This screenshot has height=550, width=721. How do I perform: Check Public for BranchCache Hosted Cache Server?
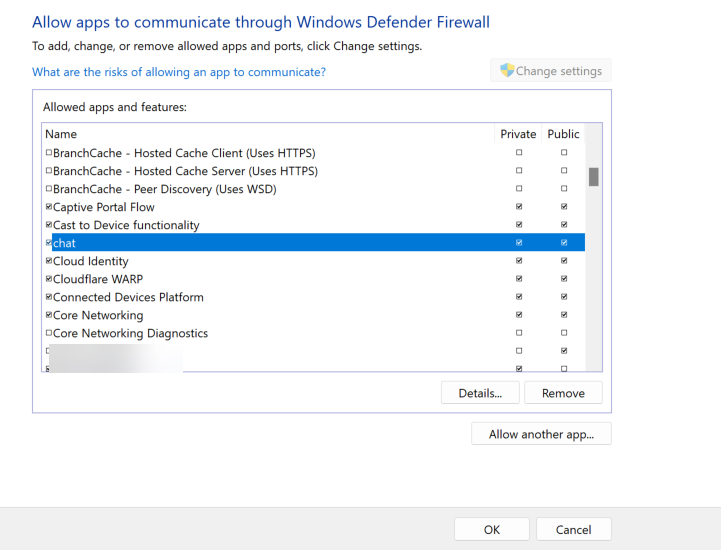click(564, 171)
